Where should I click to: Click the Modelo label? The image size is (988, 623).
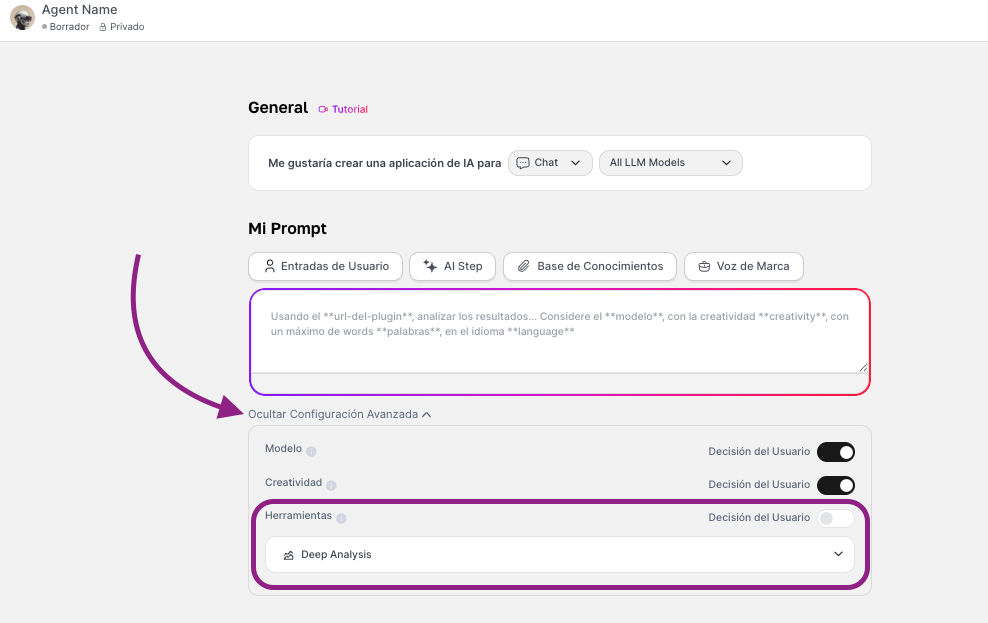(x=283, y=449)
